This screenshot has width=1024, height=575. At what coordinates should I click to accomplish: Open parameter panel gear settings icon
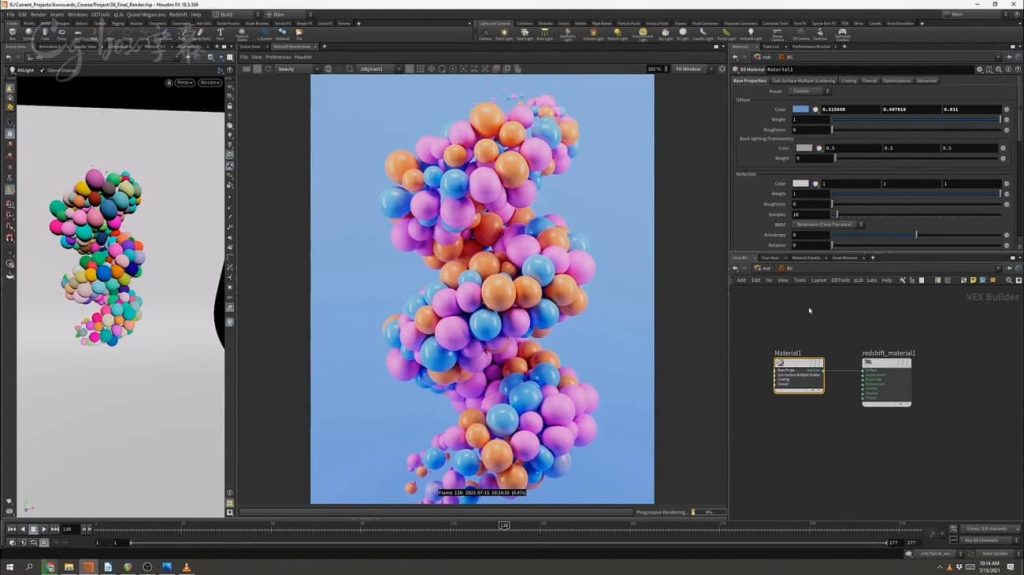tap(979, 69)
